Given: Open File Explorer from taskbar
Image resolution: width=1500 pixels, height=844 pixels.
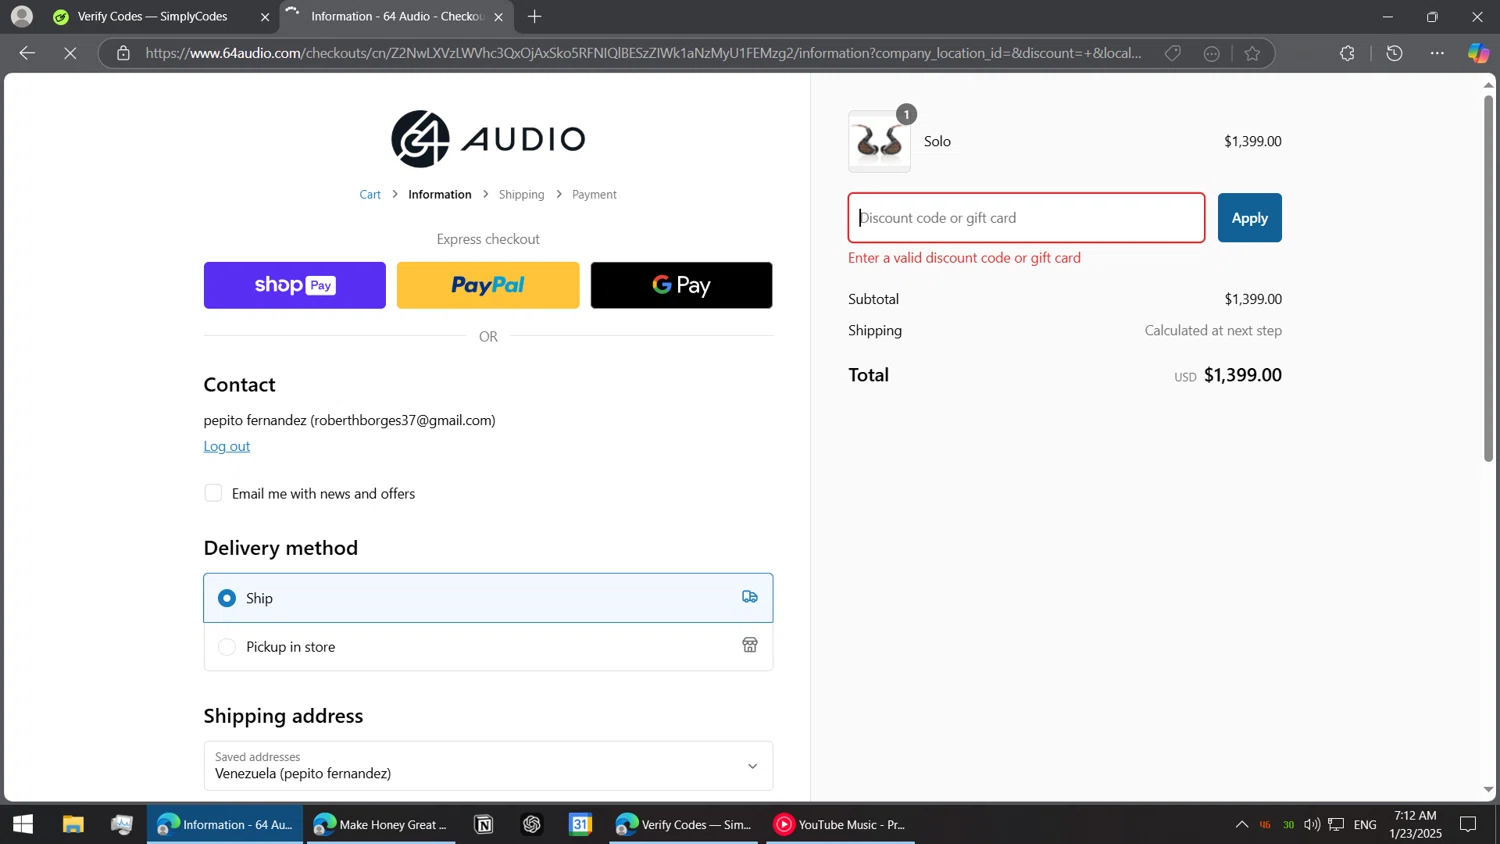Looking at the screenshot, I should (73, 825).
